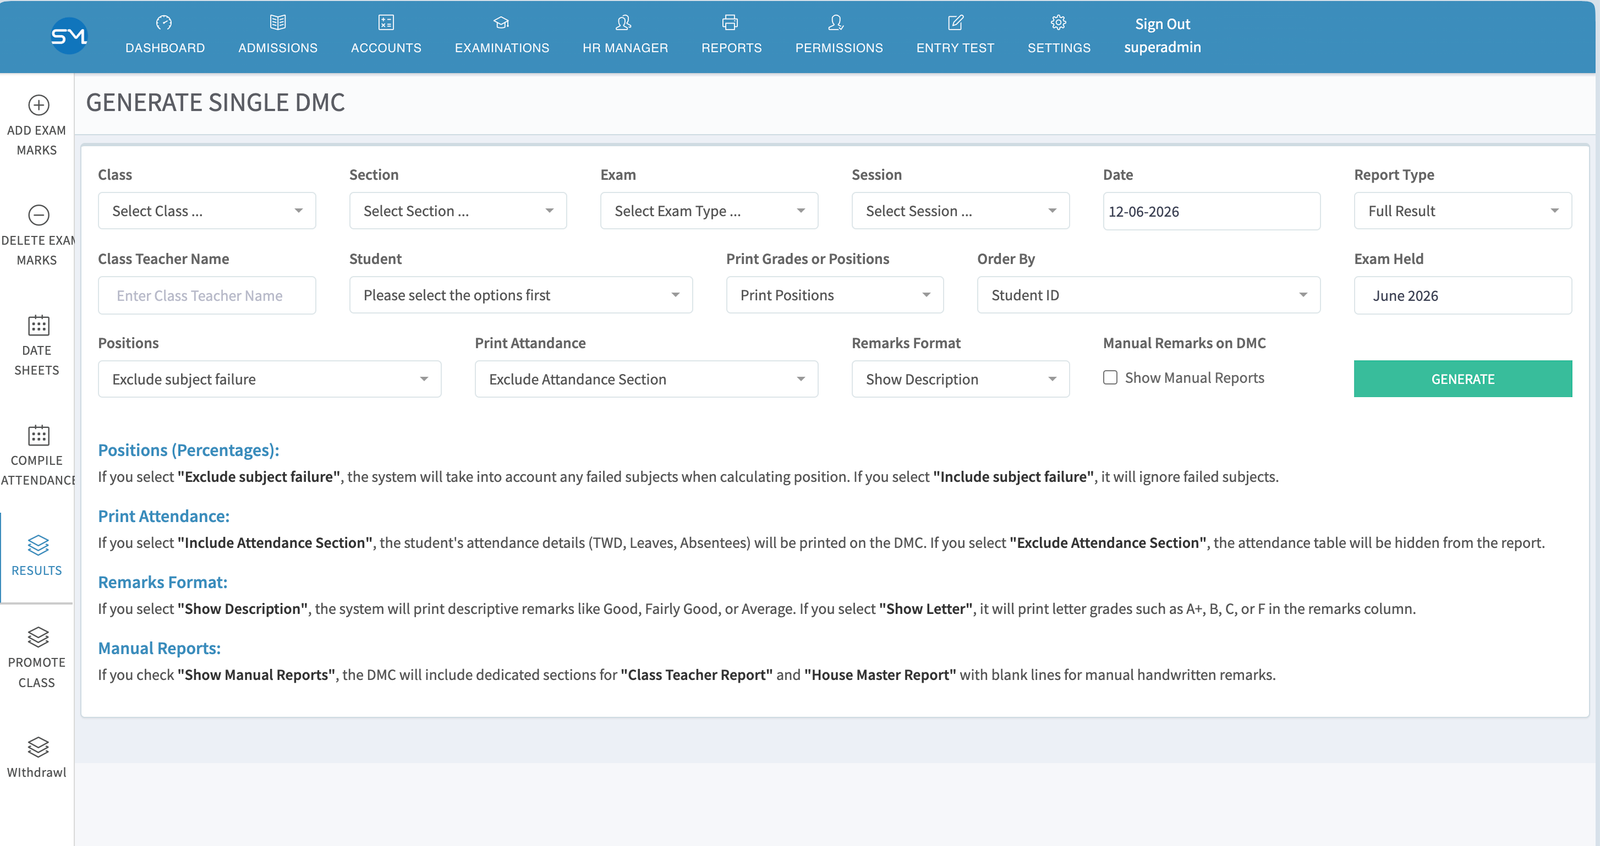Image resolution: width=1600 pixels, height=846 pixels.
Task: Click the Compile Attendance calendar icon
Action: (x=38, y=435)
